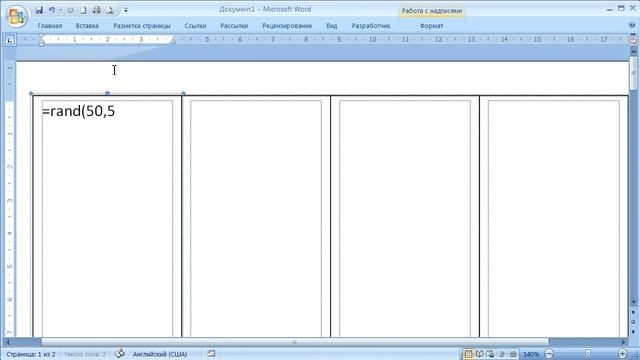Click the right indent marker on ruler
This screenshot has height=360, width=640.
[173, 40]
